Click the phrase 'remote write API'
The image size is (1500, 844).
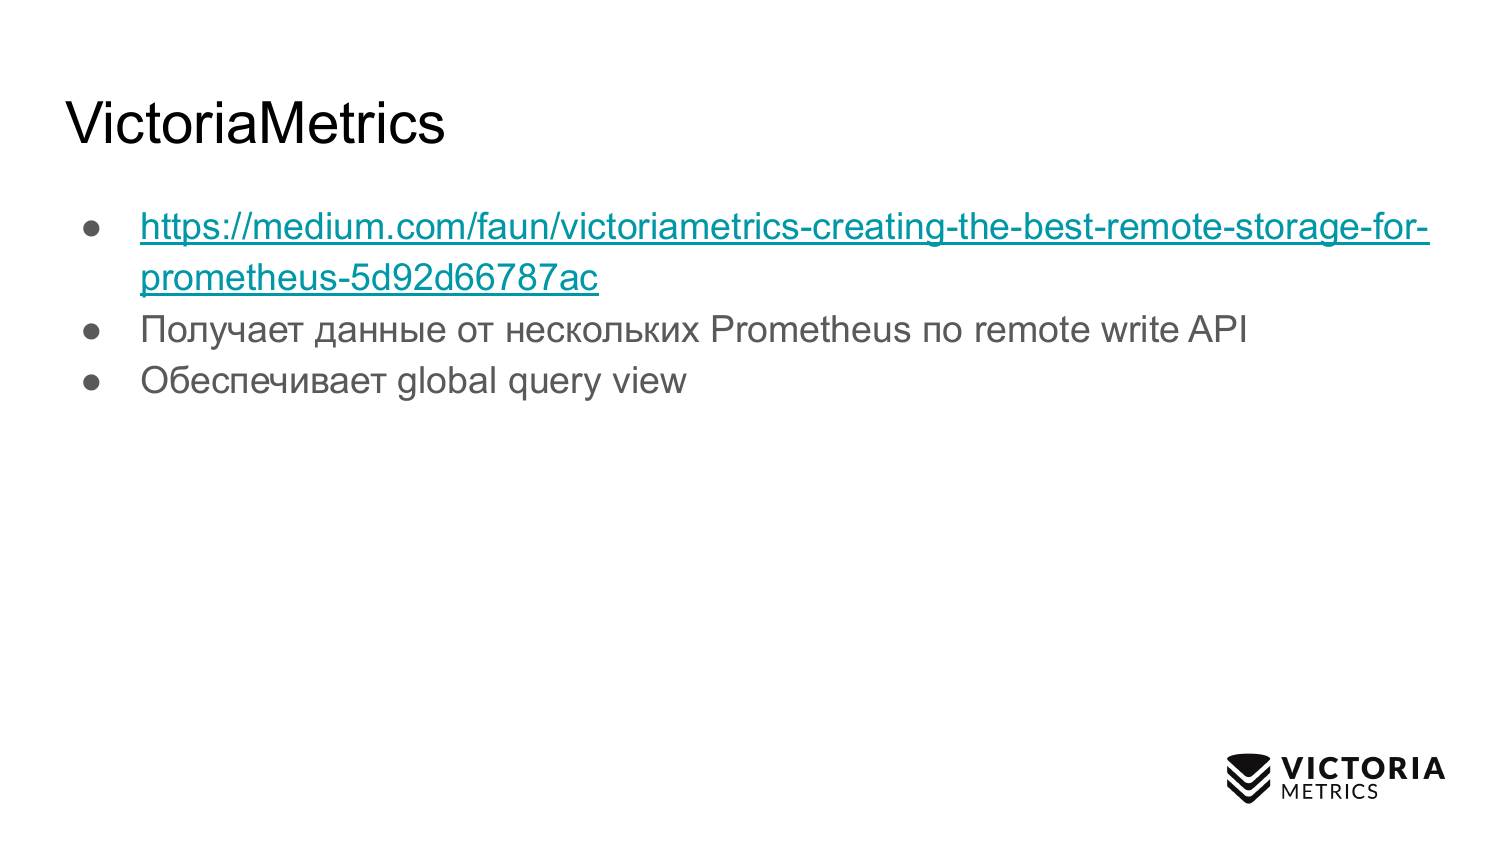(1110, 330)
